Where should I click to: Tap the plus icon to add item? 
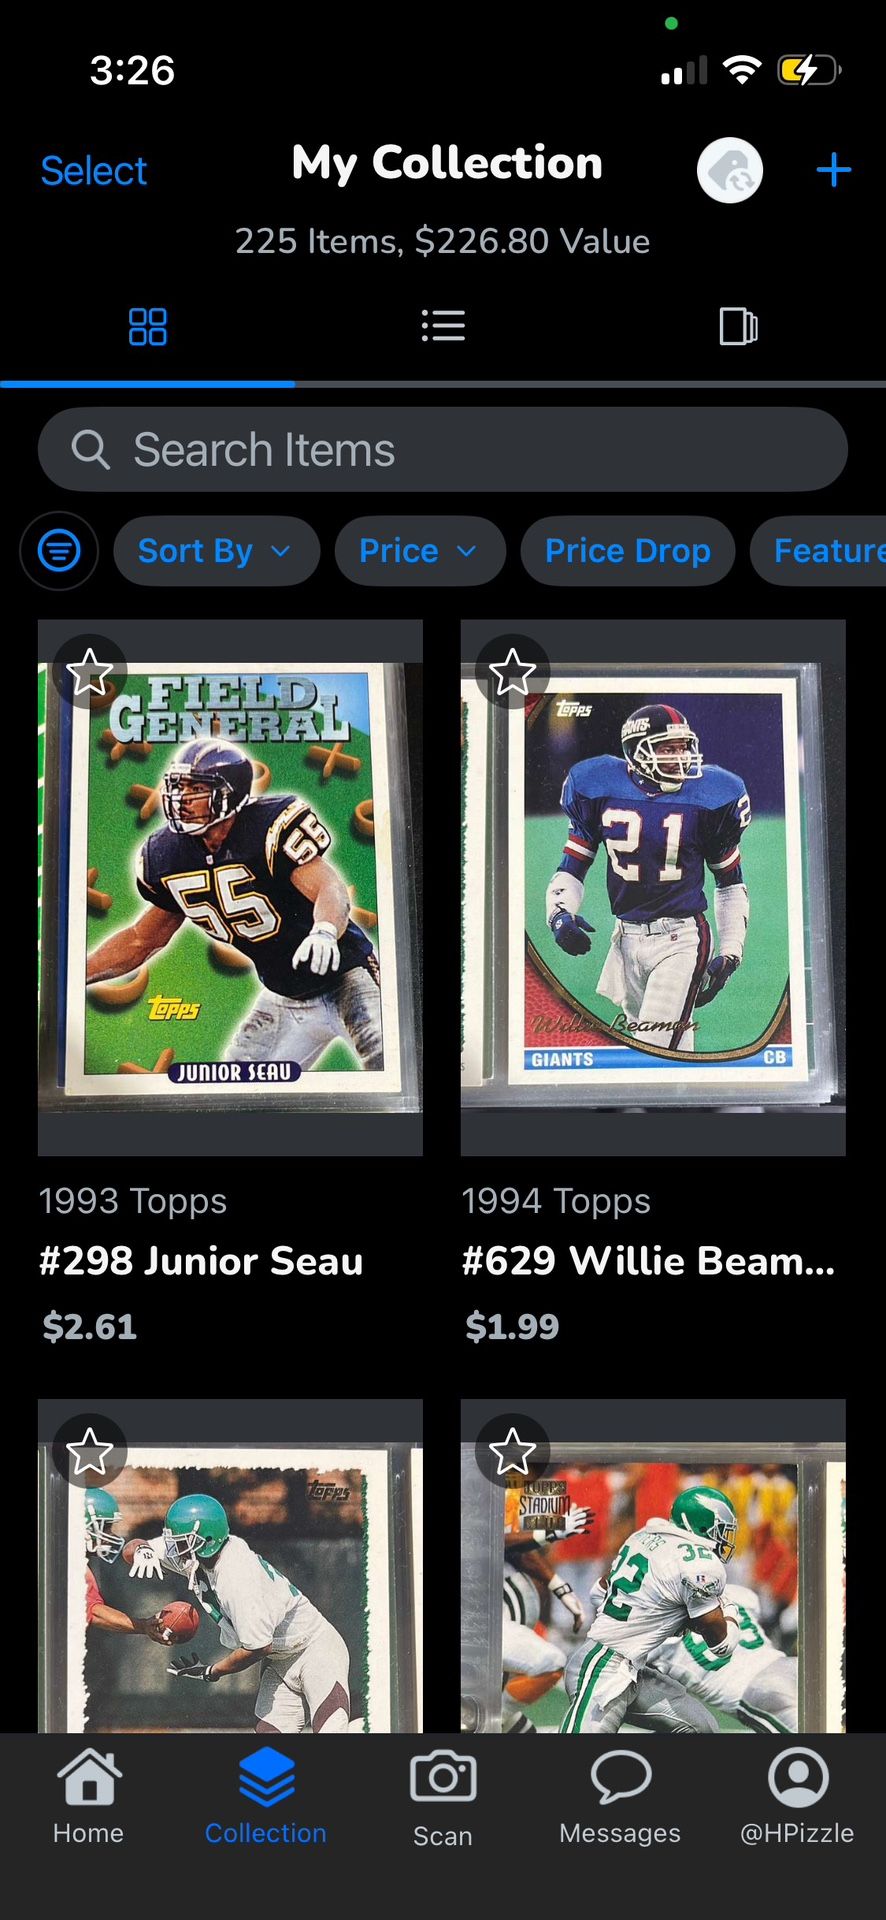click(833, 170)
